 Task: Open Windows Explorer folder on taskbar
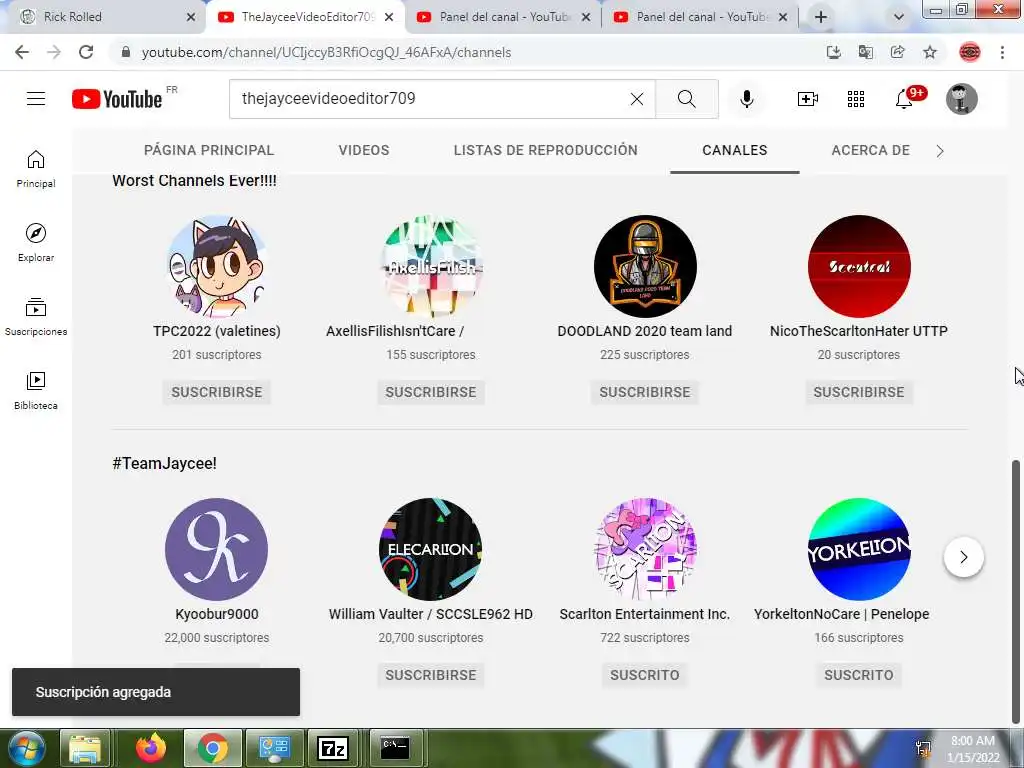pyautogui.click(x=85, y=748)
